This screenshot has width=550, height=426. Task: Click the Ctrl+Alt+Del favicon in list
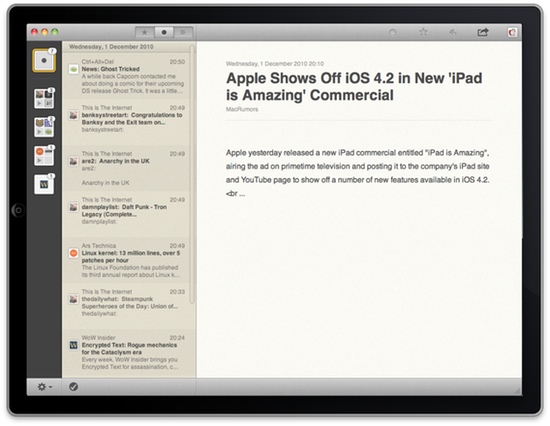(x=73, y=69)
